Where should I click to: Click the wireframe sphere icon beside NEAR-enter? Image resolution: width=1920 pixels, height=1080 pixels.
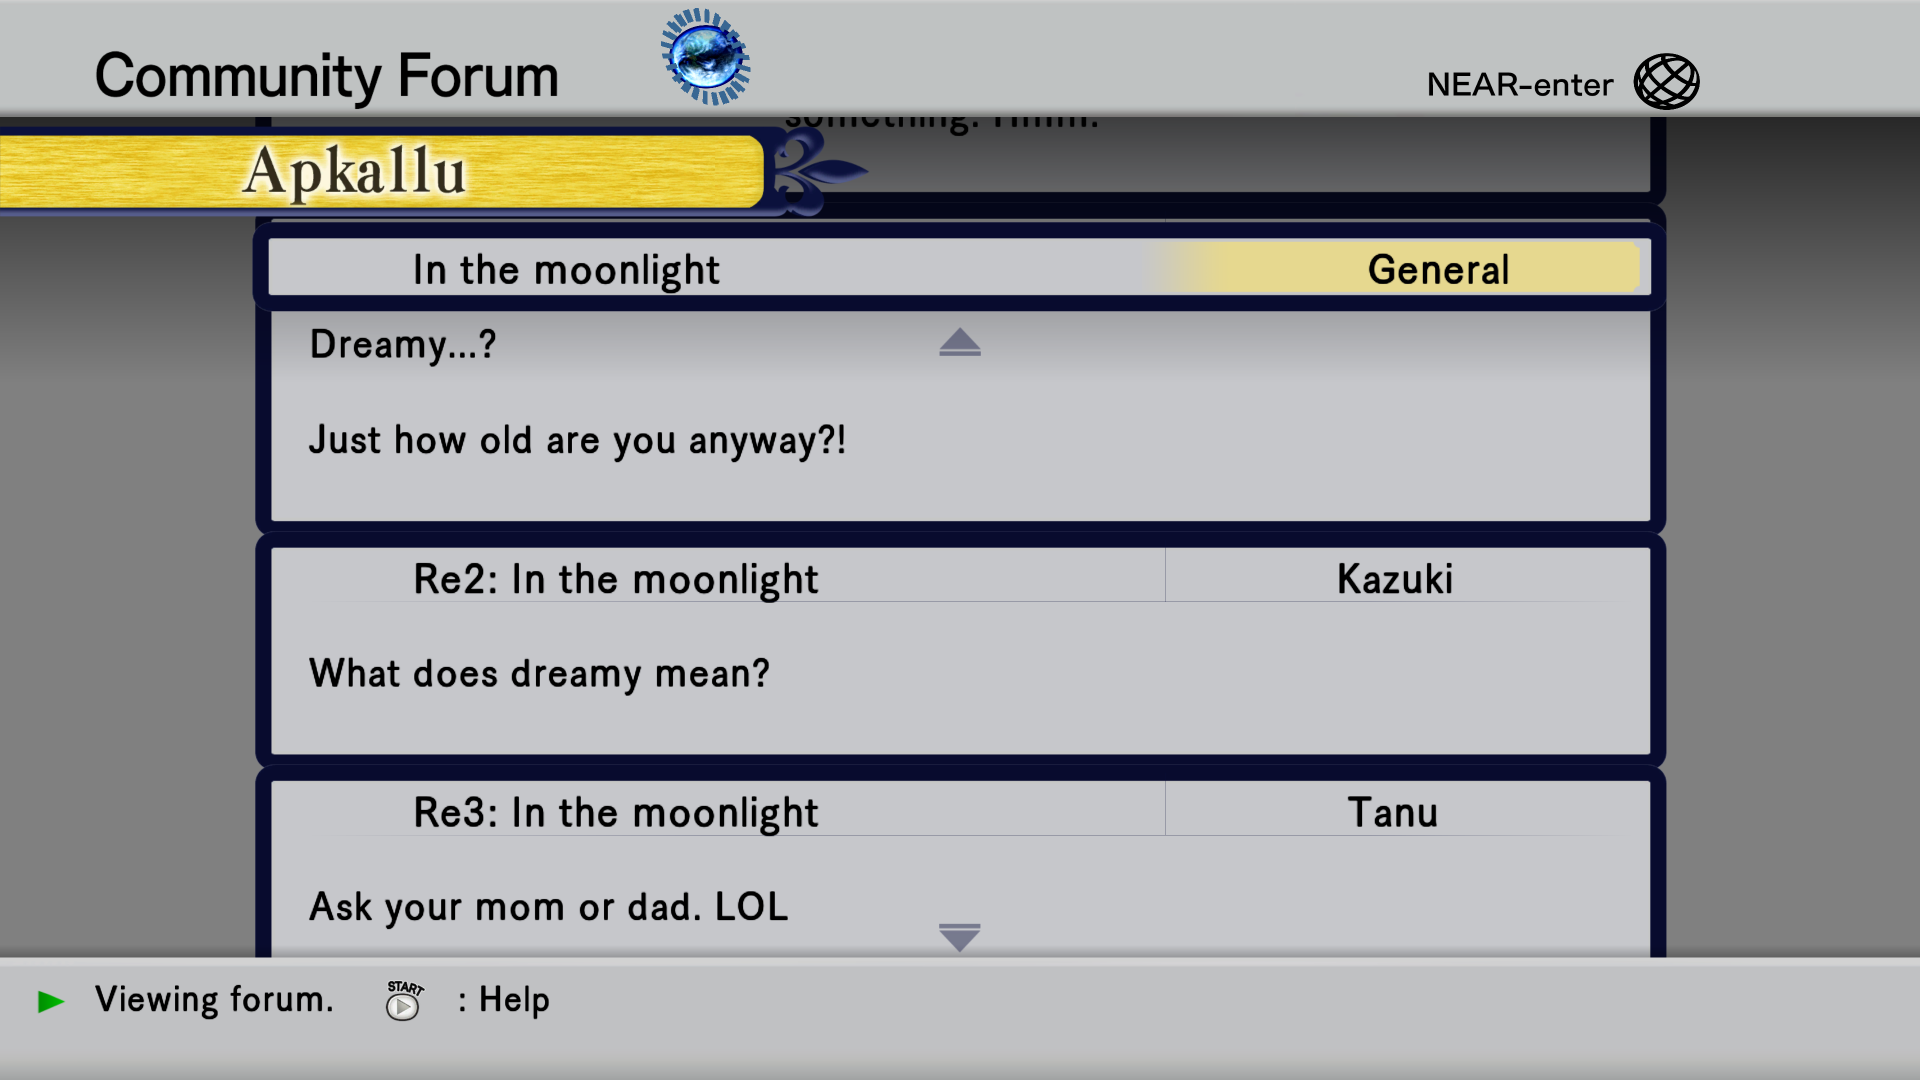[x=1666, y=82]
